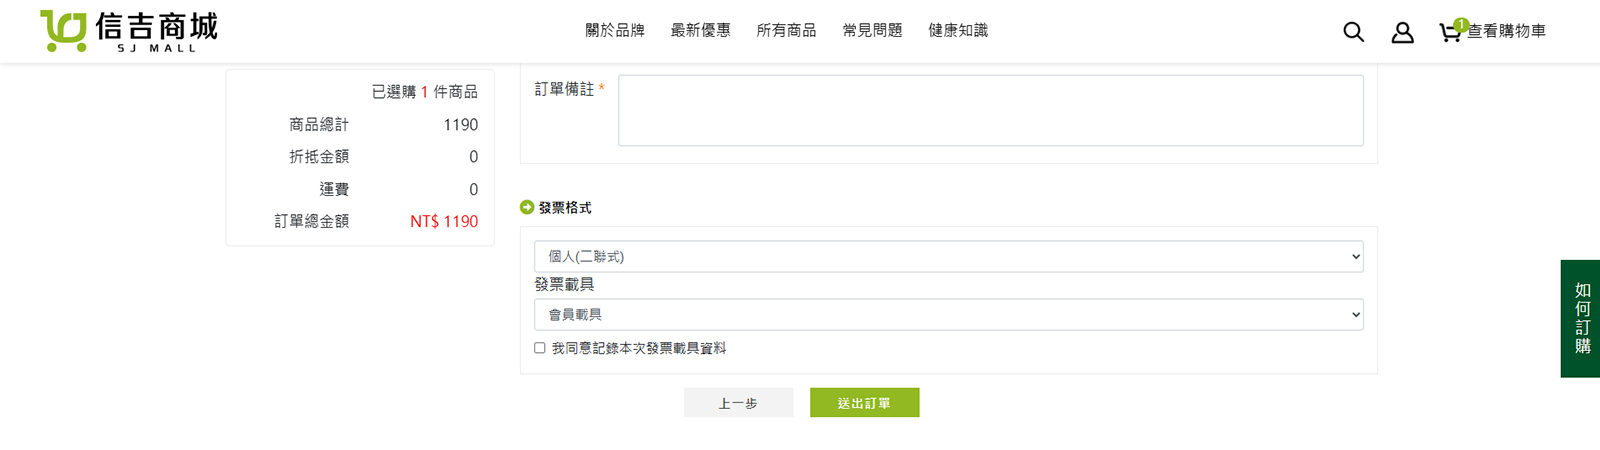Open the member account icon
1600x450 pixels.
(x=1403, y=32)
